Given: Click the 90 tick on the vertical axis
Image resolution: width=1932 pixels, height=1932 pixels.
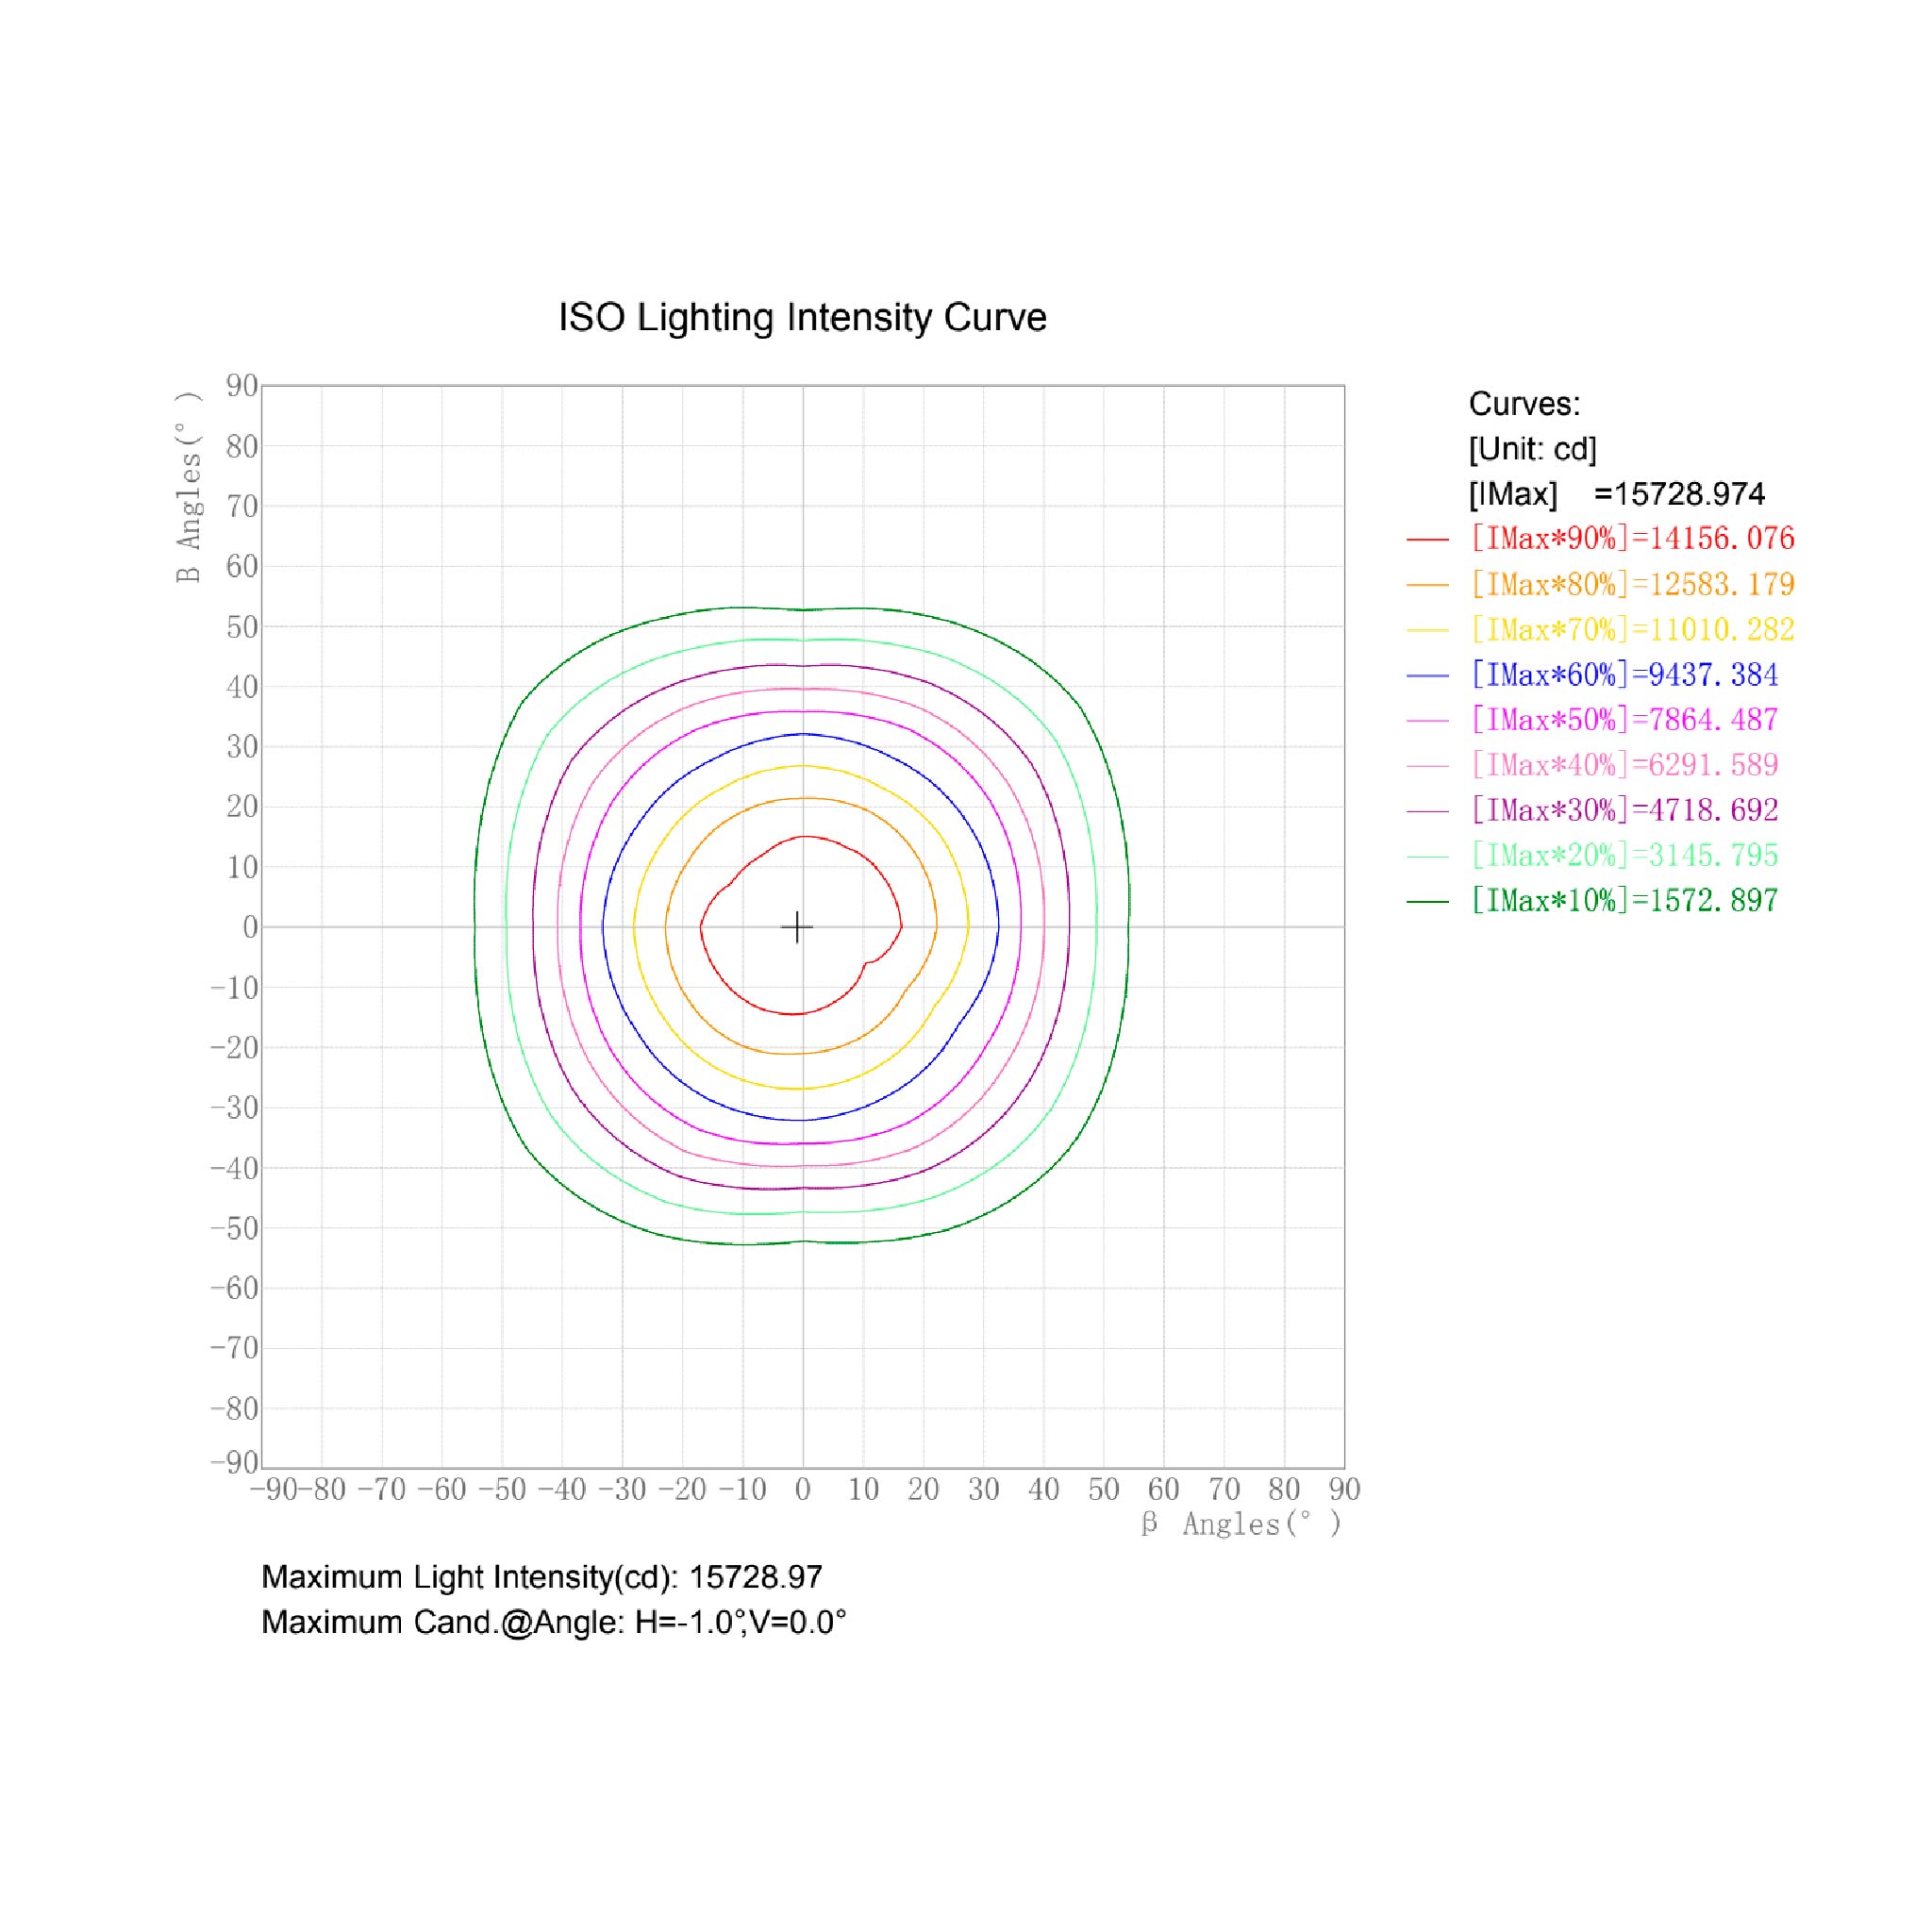Looking at the screenshot, I should pyautogui.click(x=242, y=386).
